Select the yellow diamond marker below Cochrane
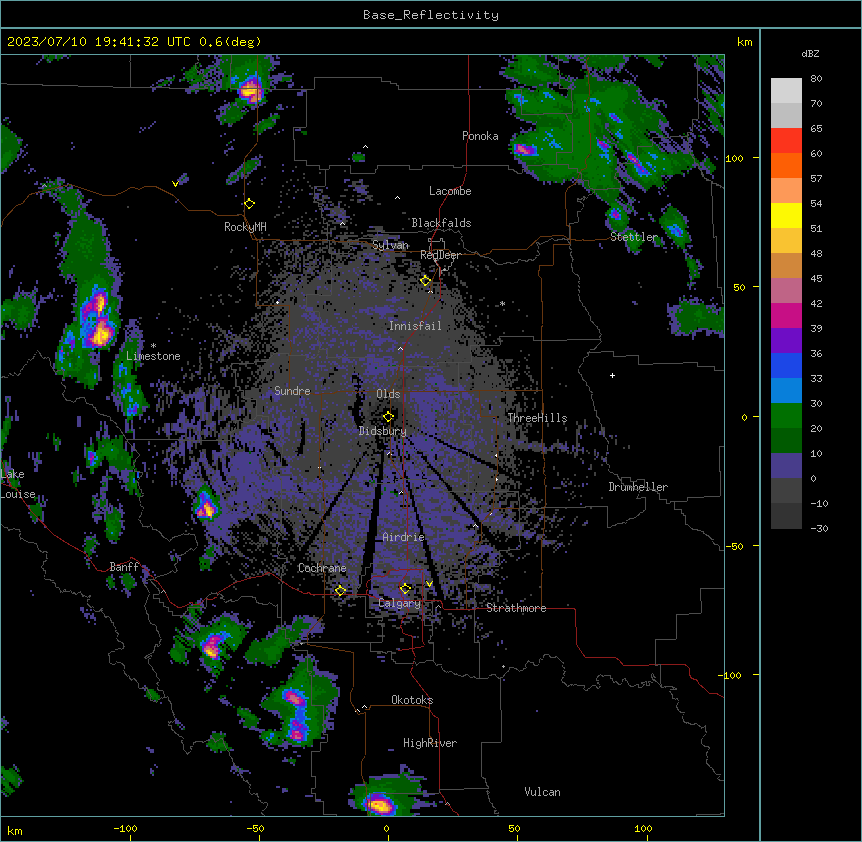Screen dimensions: 862x842 [340, 591]
